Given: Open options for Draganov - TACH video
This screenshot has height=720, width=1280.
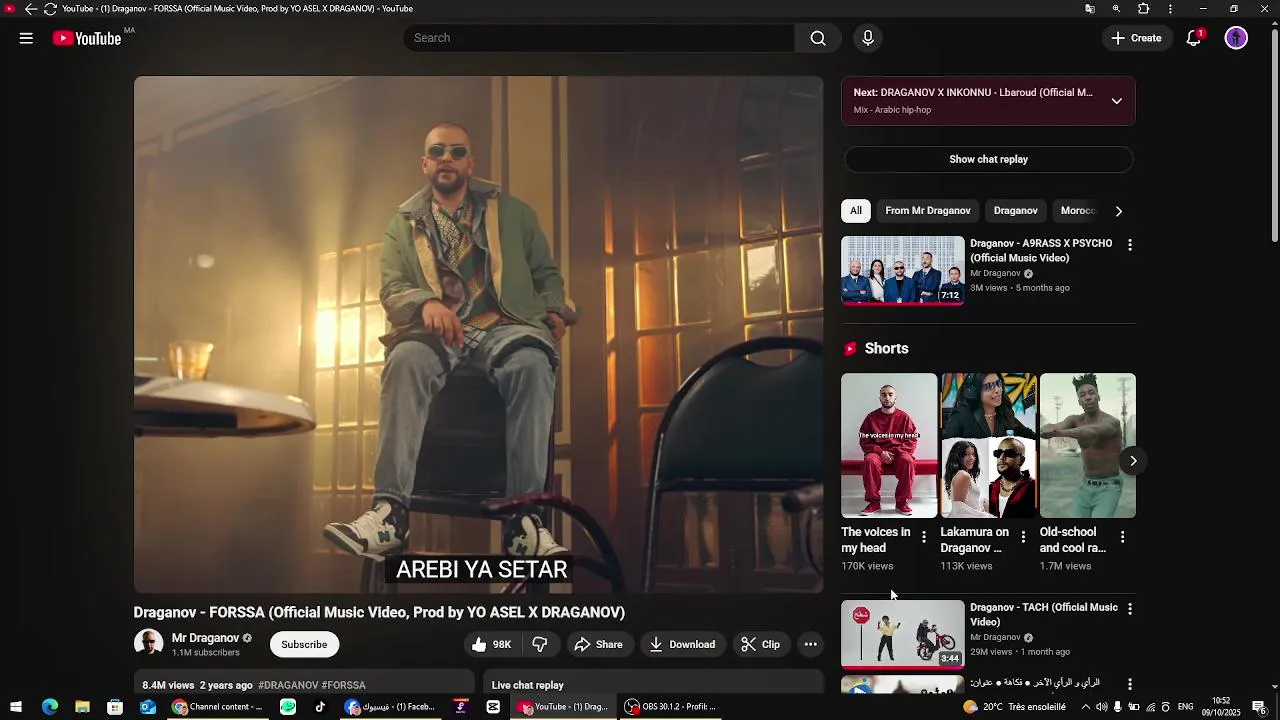Looking at the screenshot, I should click(x=1130, y=609).
